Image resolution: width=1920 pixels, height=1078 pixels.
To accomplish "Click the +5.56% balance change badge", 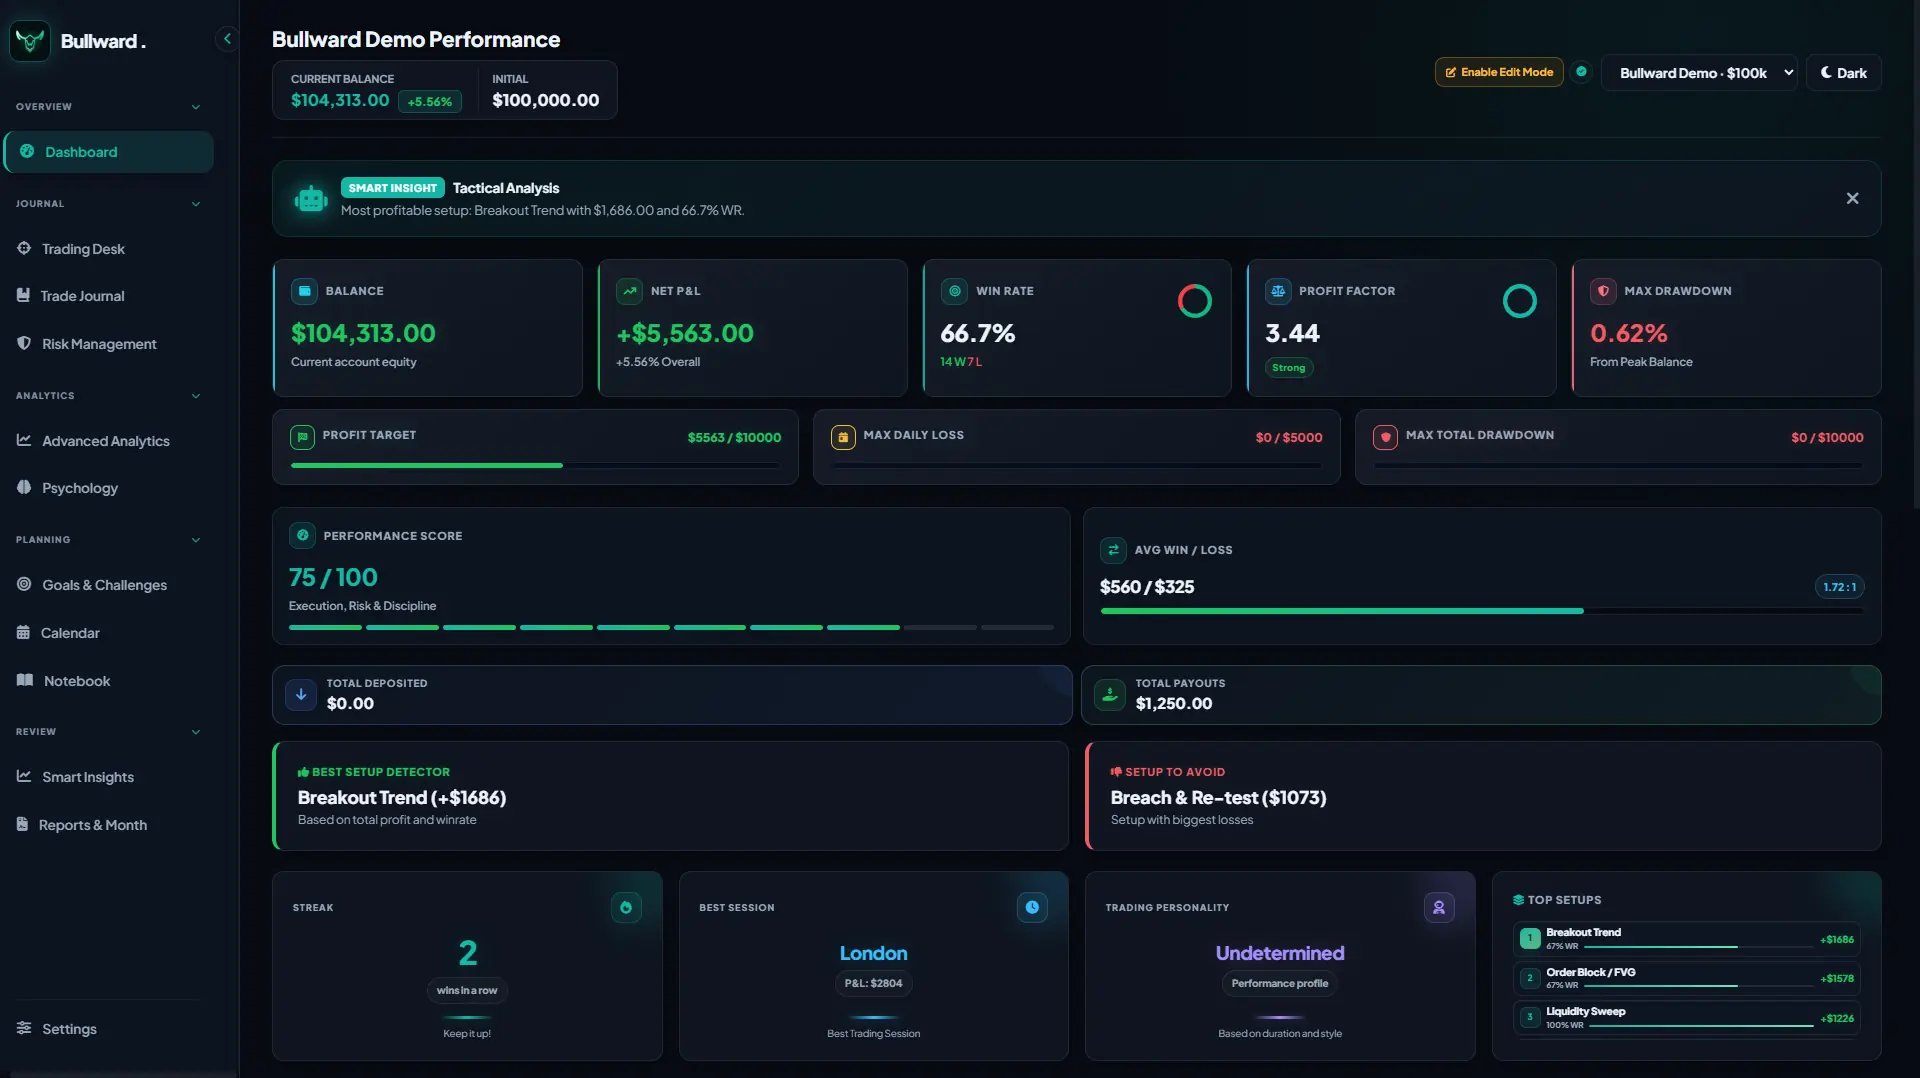I will [x=430, y=102].
